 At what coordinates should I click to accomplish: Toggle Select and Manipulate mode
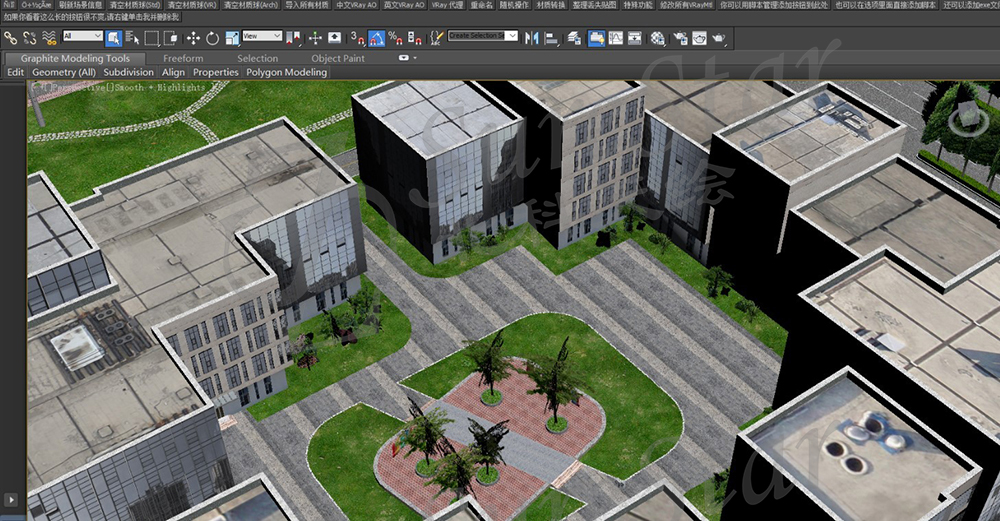315,38
